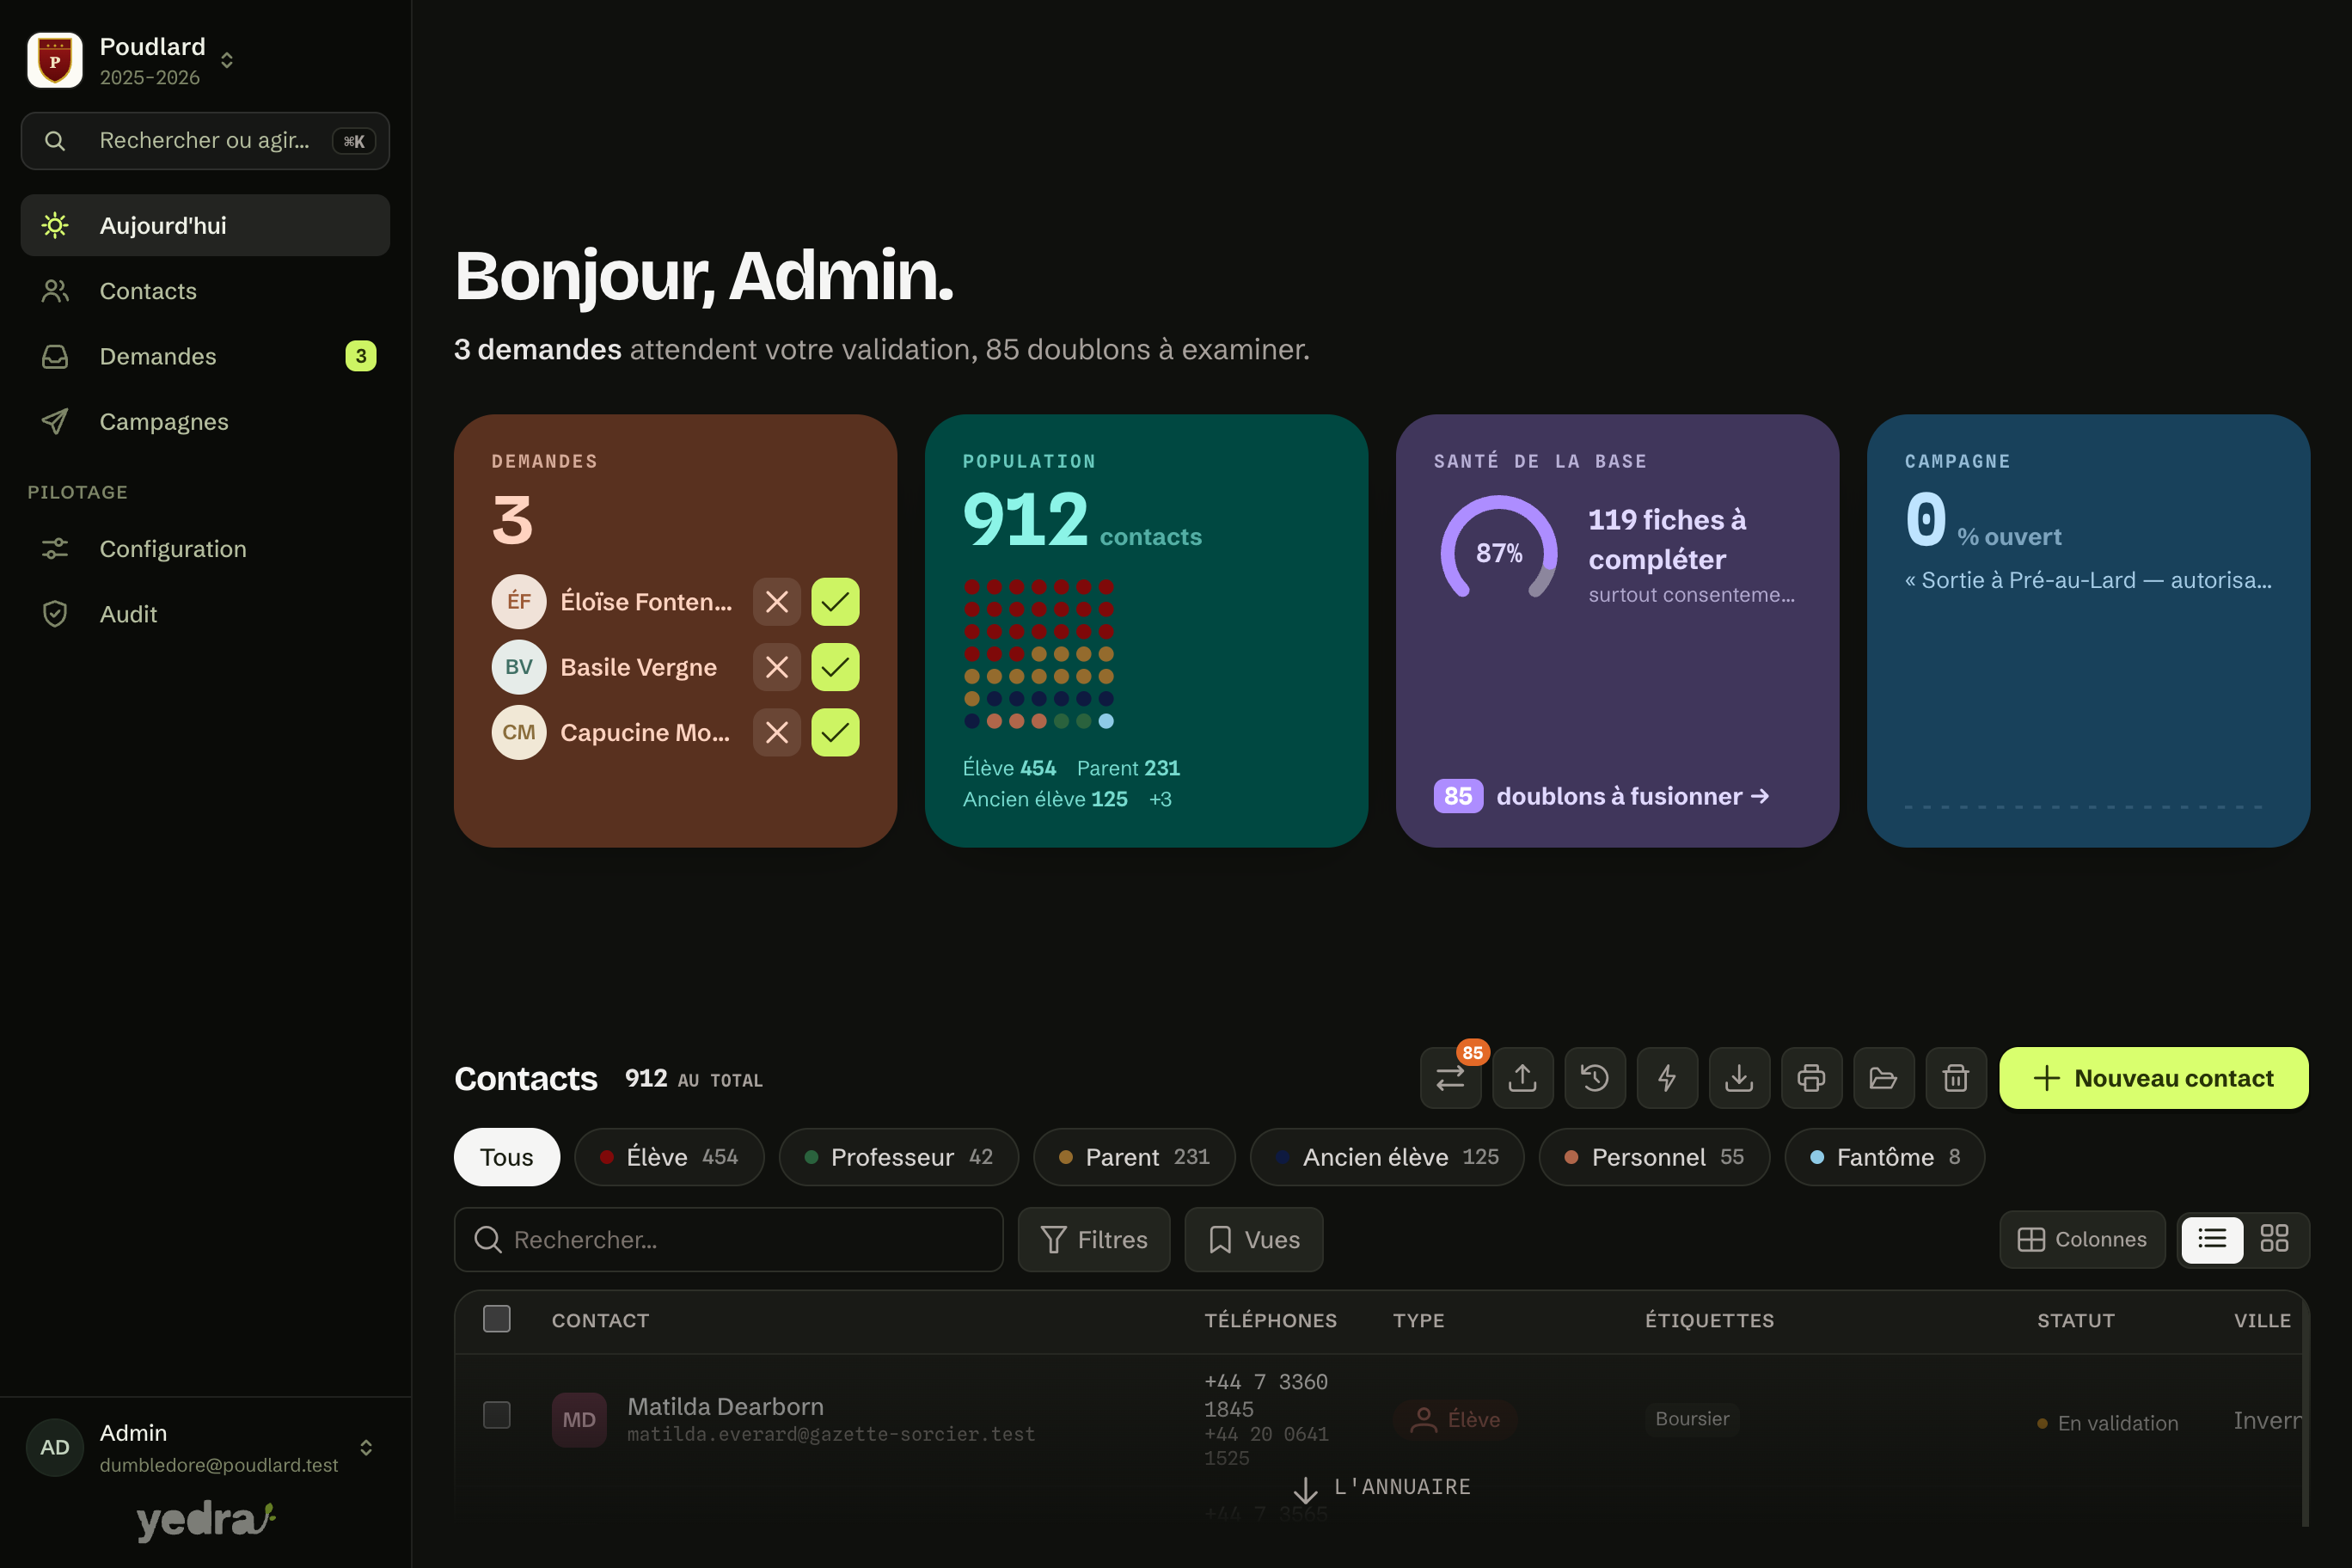Open Configuration in the sidebar
The image size is (2352, 1568).
pyautogui.click(x=205, y=549)
